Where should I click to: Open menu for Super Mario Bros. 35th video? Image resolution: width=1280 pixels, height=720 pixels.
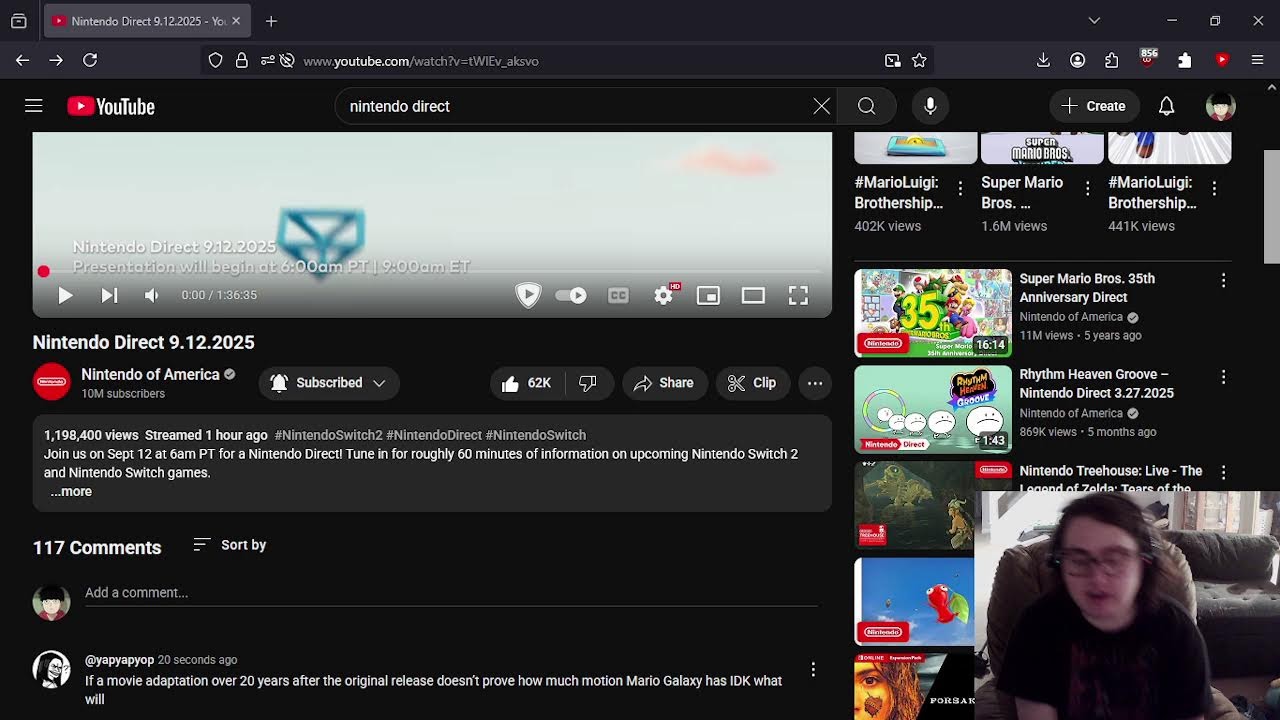tap(1223, 281)
